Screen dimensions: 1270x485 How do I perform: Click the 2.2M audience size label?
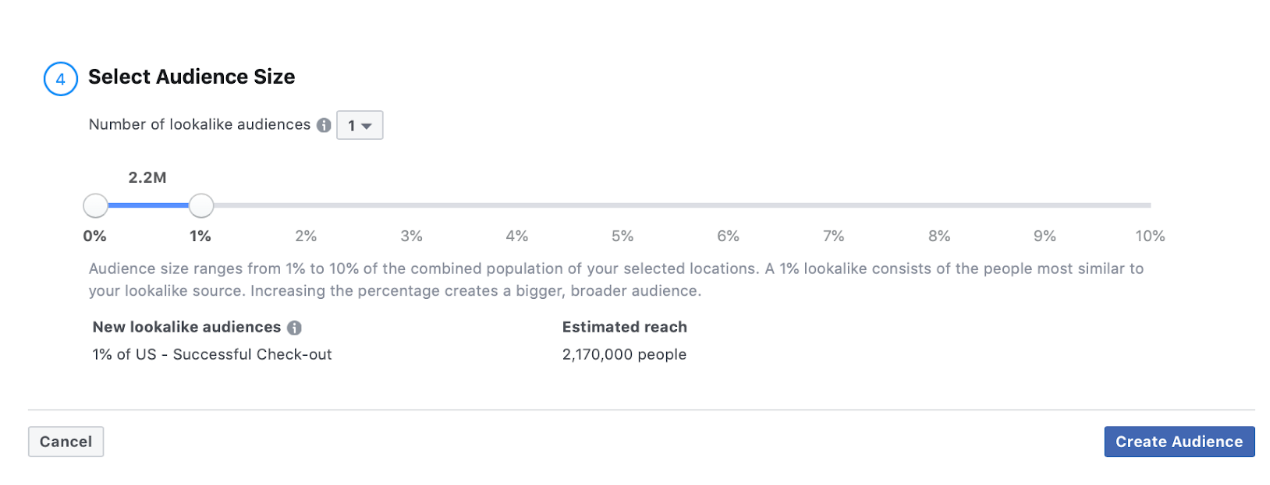coord(146,177)
